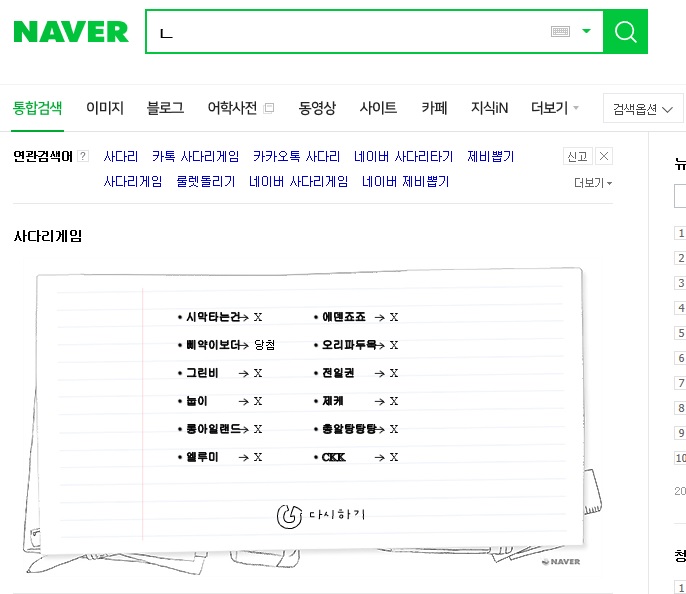Click the 신고 report button
686x594 pixels.
coord(578,156)
